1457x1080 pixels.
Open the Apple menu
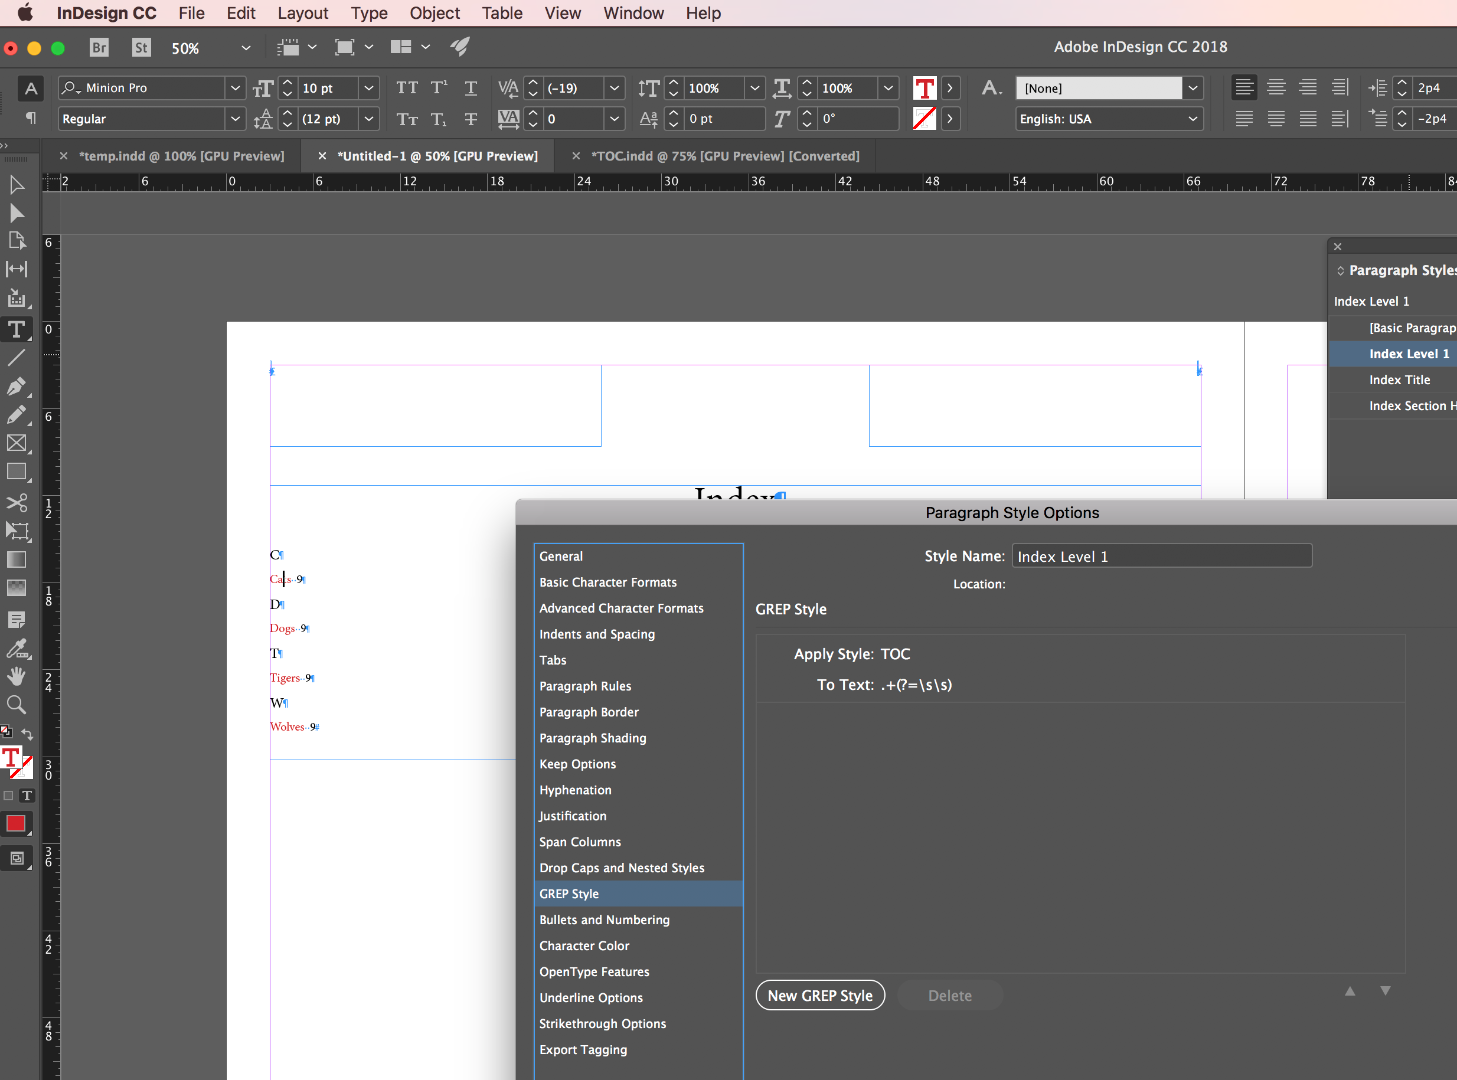pyautogui.click(x=25, y=13)
